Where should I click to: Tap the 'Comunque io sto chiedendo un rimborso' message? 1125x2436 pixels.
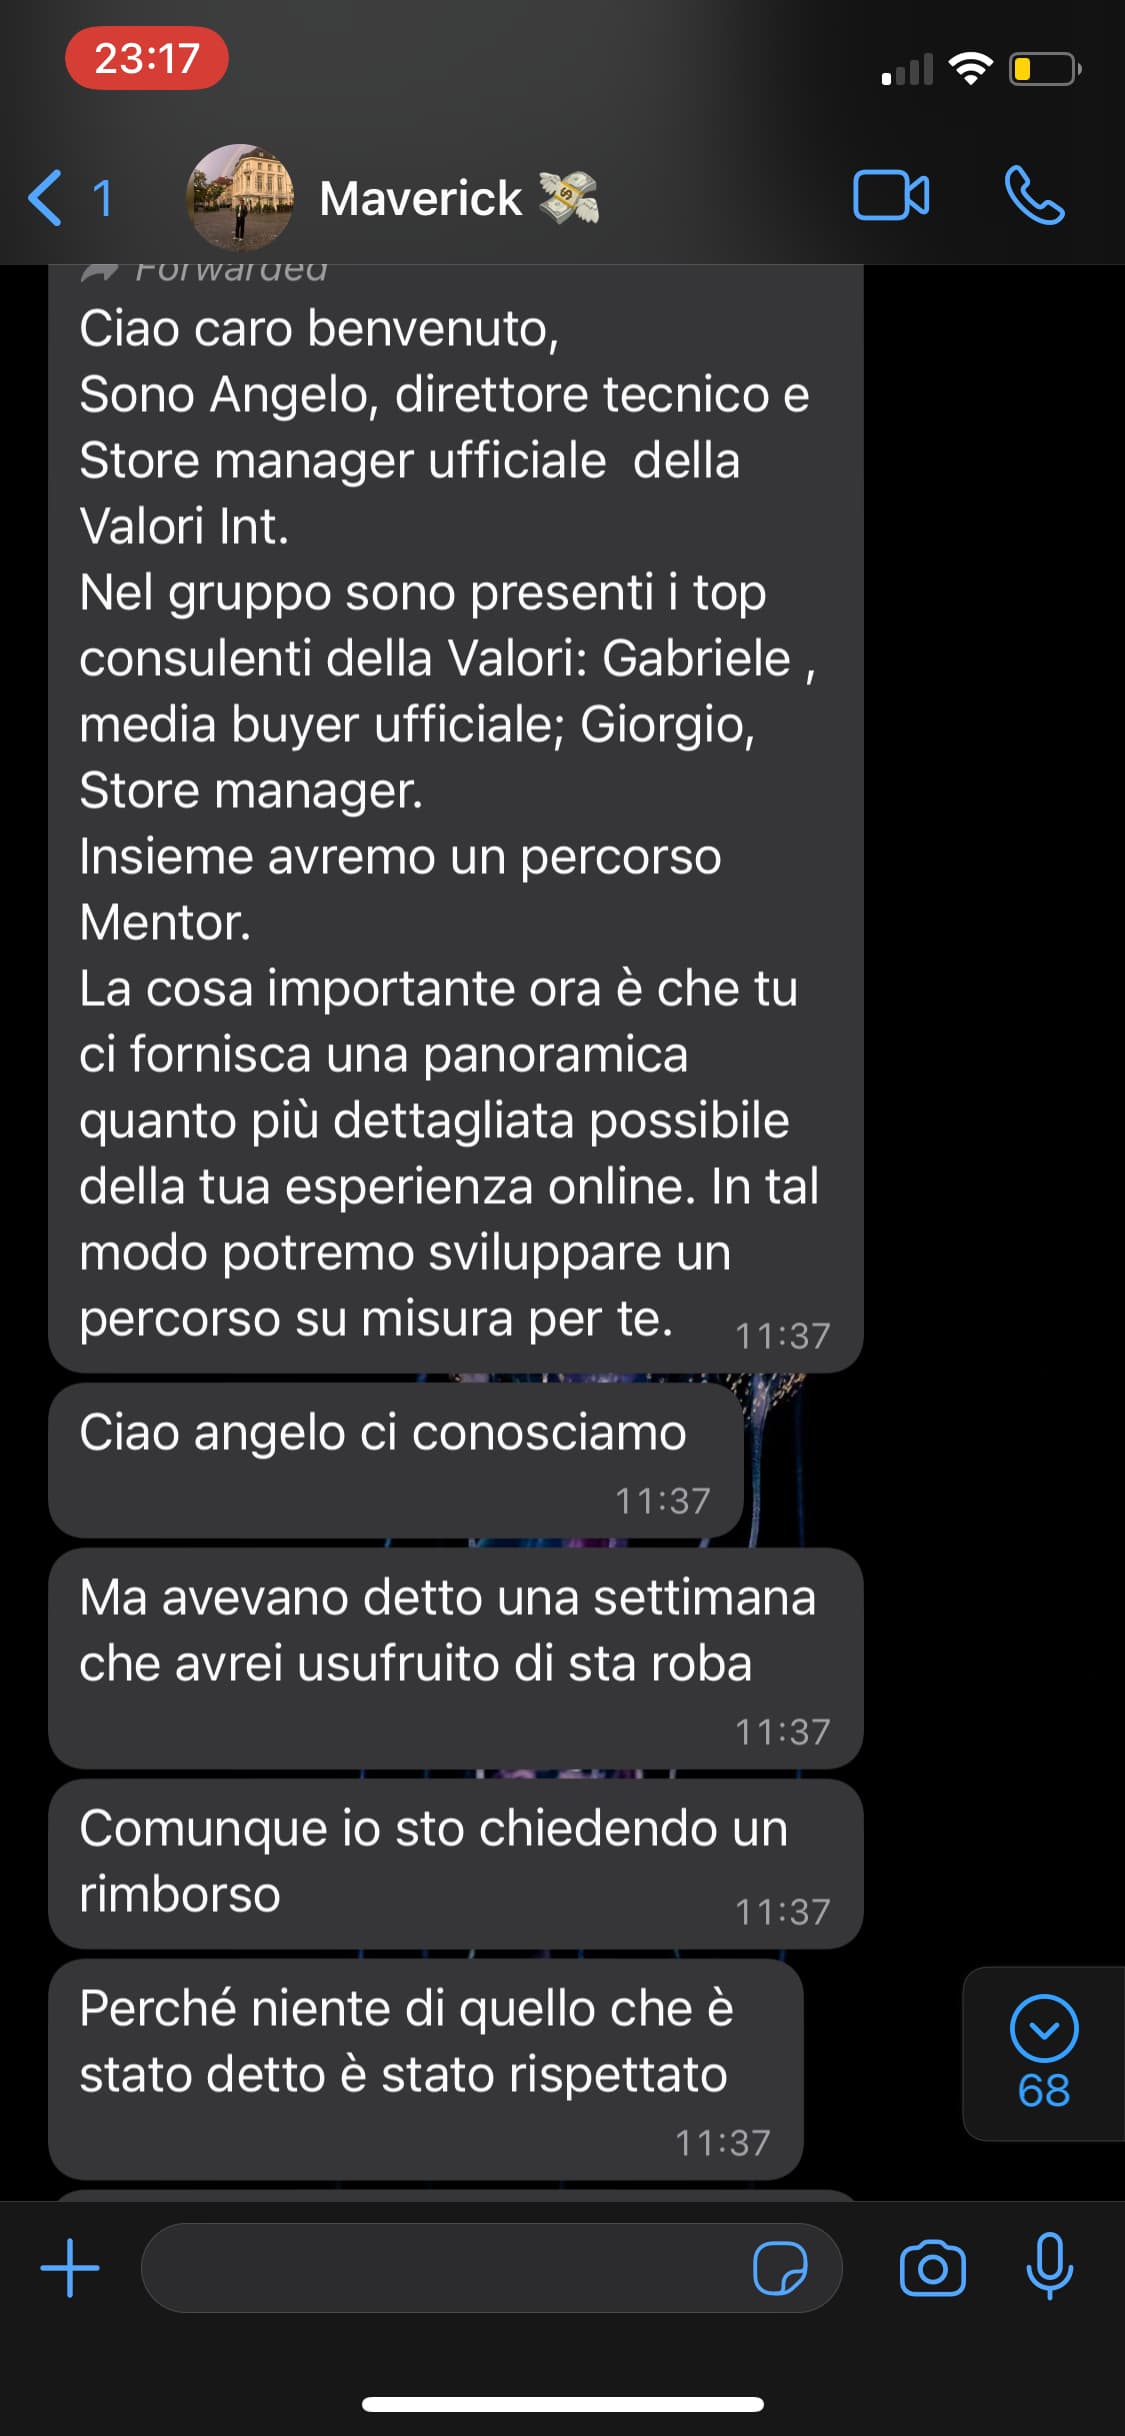point(456,1864)
